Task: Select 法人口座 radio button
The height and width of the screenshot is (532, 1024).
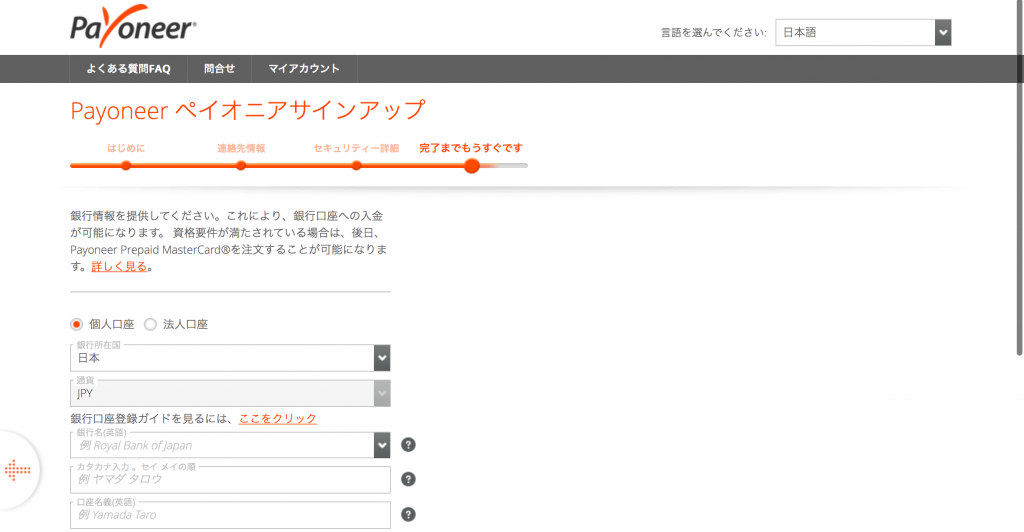Action: tap(150, 324)
